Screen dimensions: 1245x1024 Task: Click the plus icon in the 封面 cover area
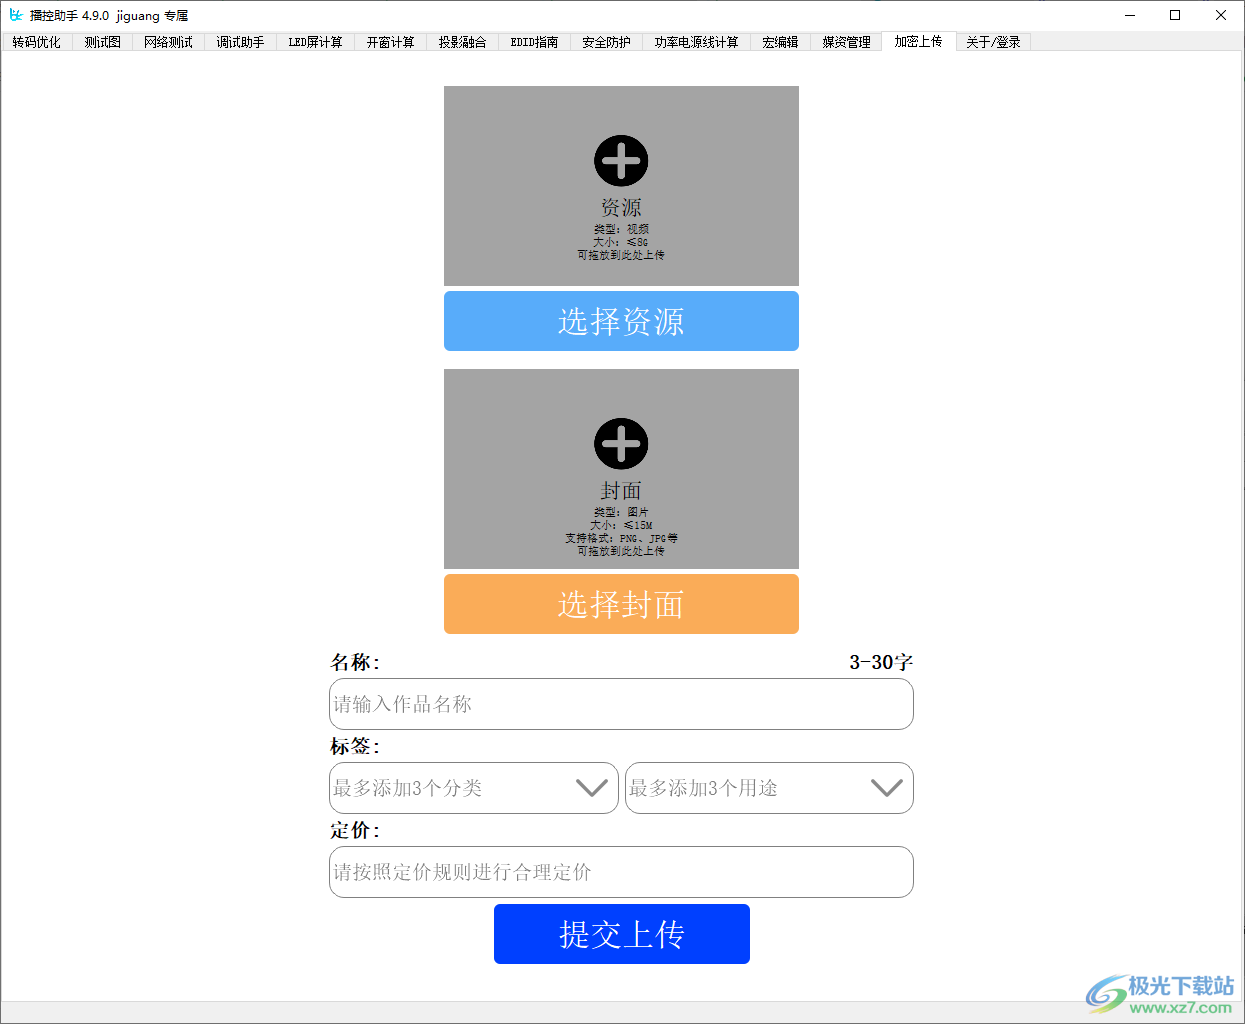click(x=621, y=442)
